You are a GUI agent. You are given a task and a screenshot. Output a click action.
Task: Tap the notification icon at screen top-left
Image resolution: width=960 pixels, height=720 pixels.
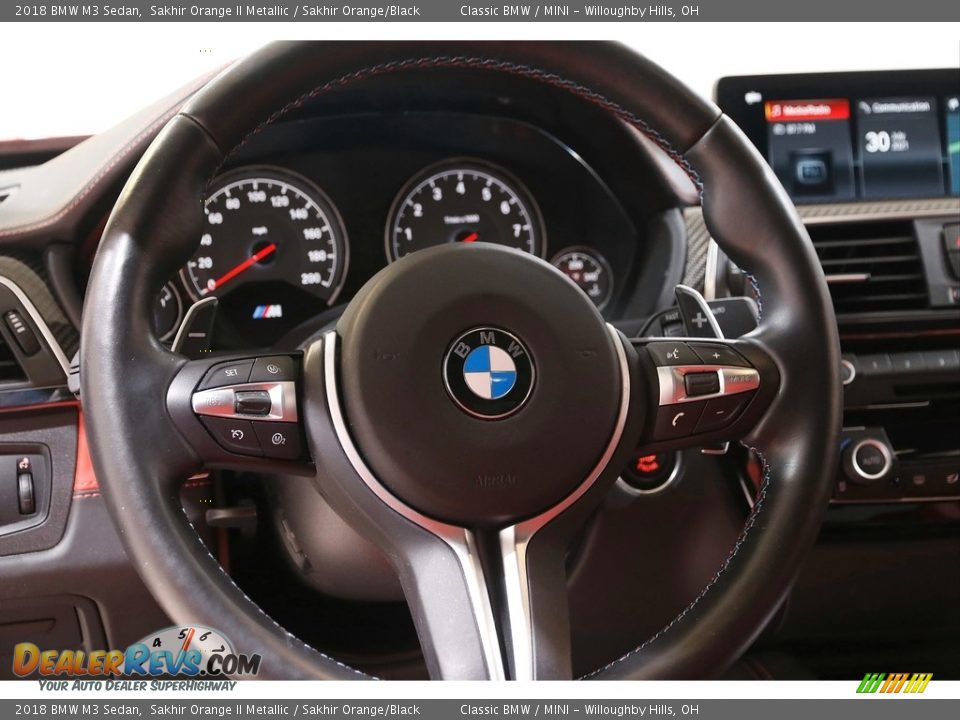pos(752,97)
